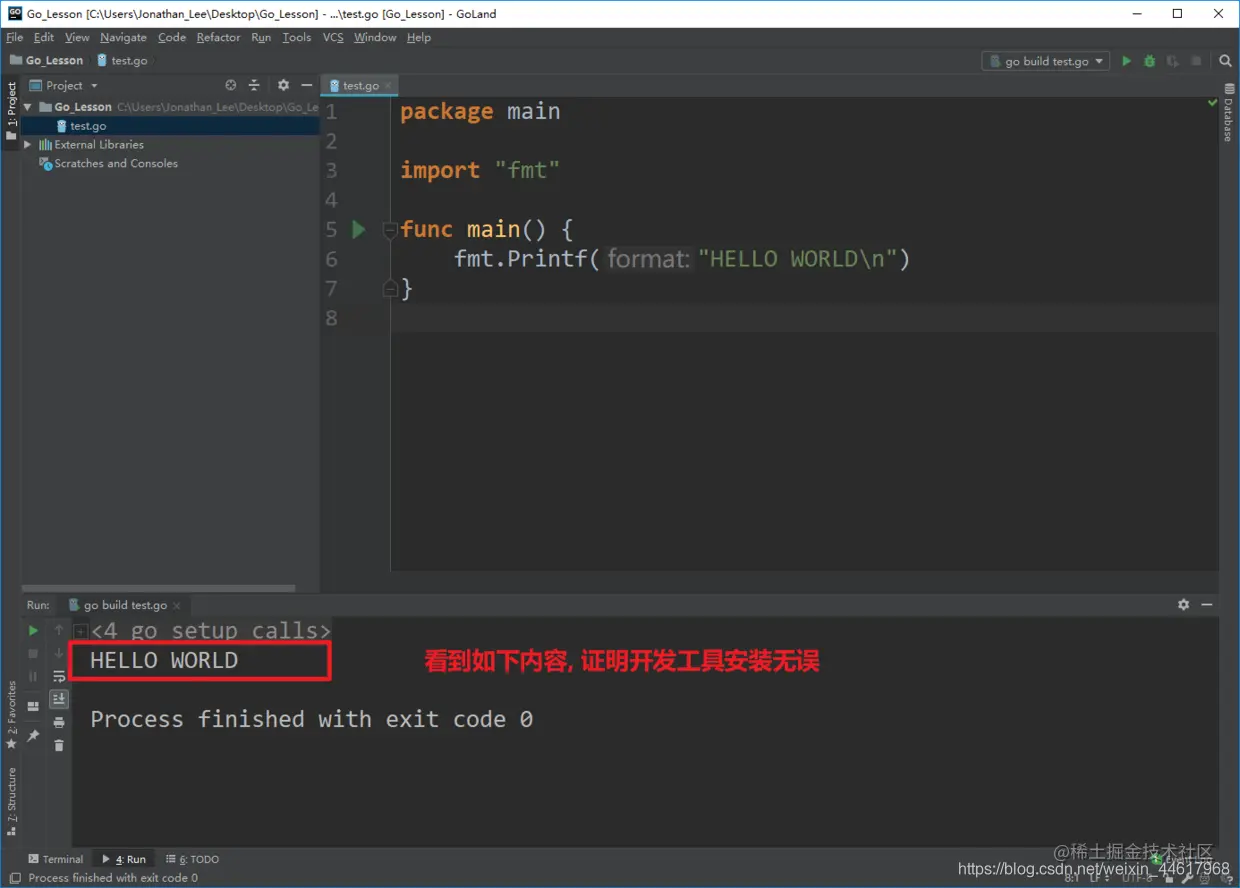This screenshot has width=1240, height=888.
Task: Expand folded 4 go setup calls output
Action: [x=81, y=632]
